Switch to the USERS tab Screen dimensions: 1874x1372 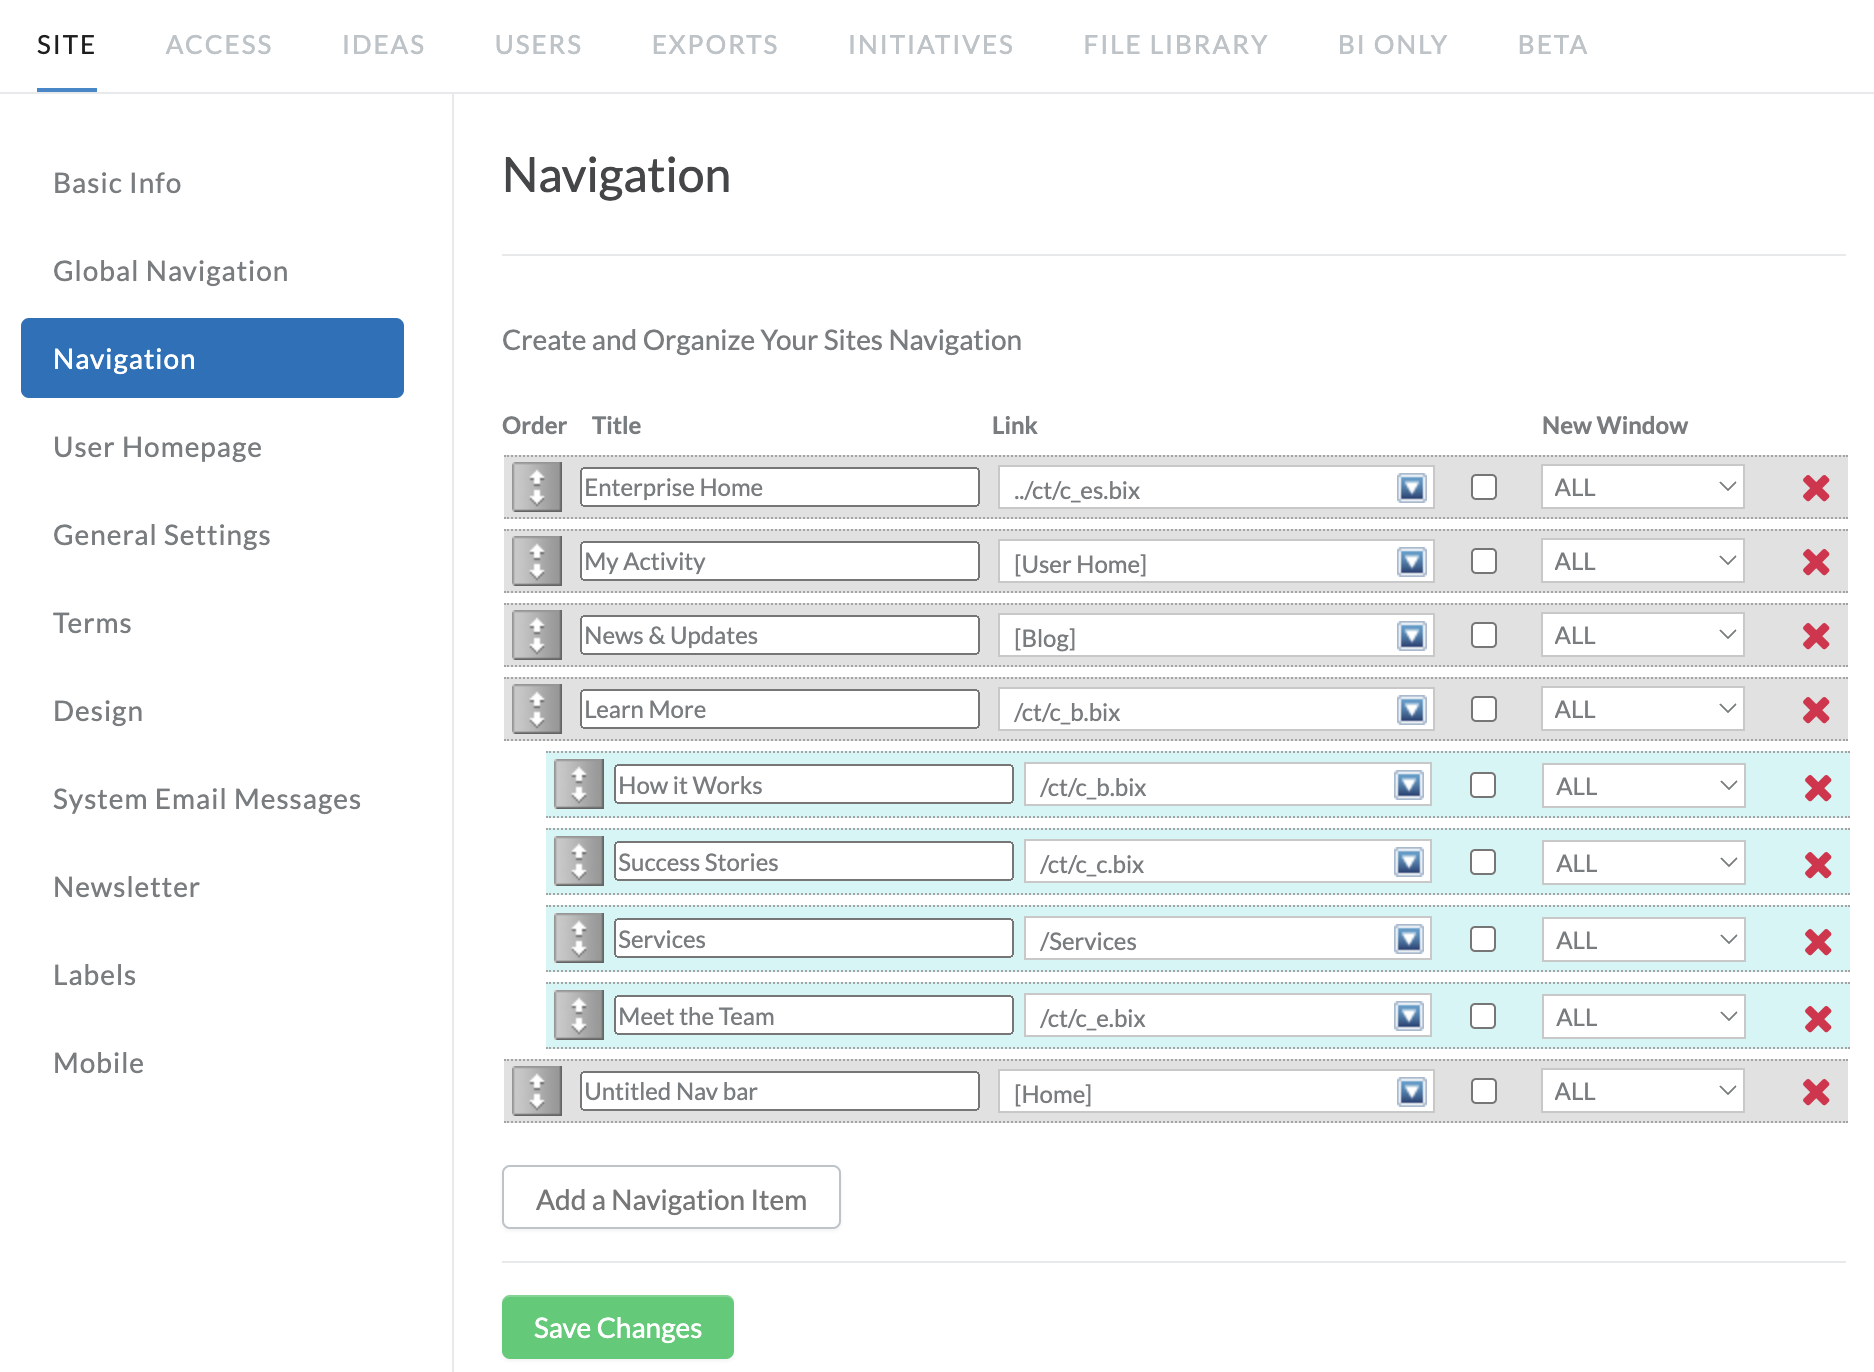tap(538, 45)
